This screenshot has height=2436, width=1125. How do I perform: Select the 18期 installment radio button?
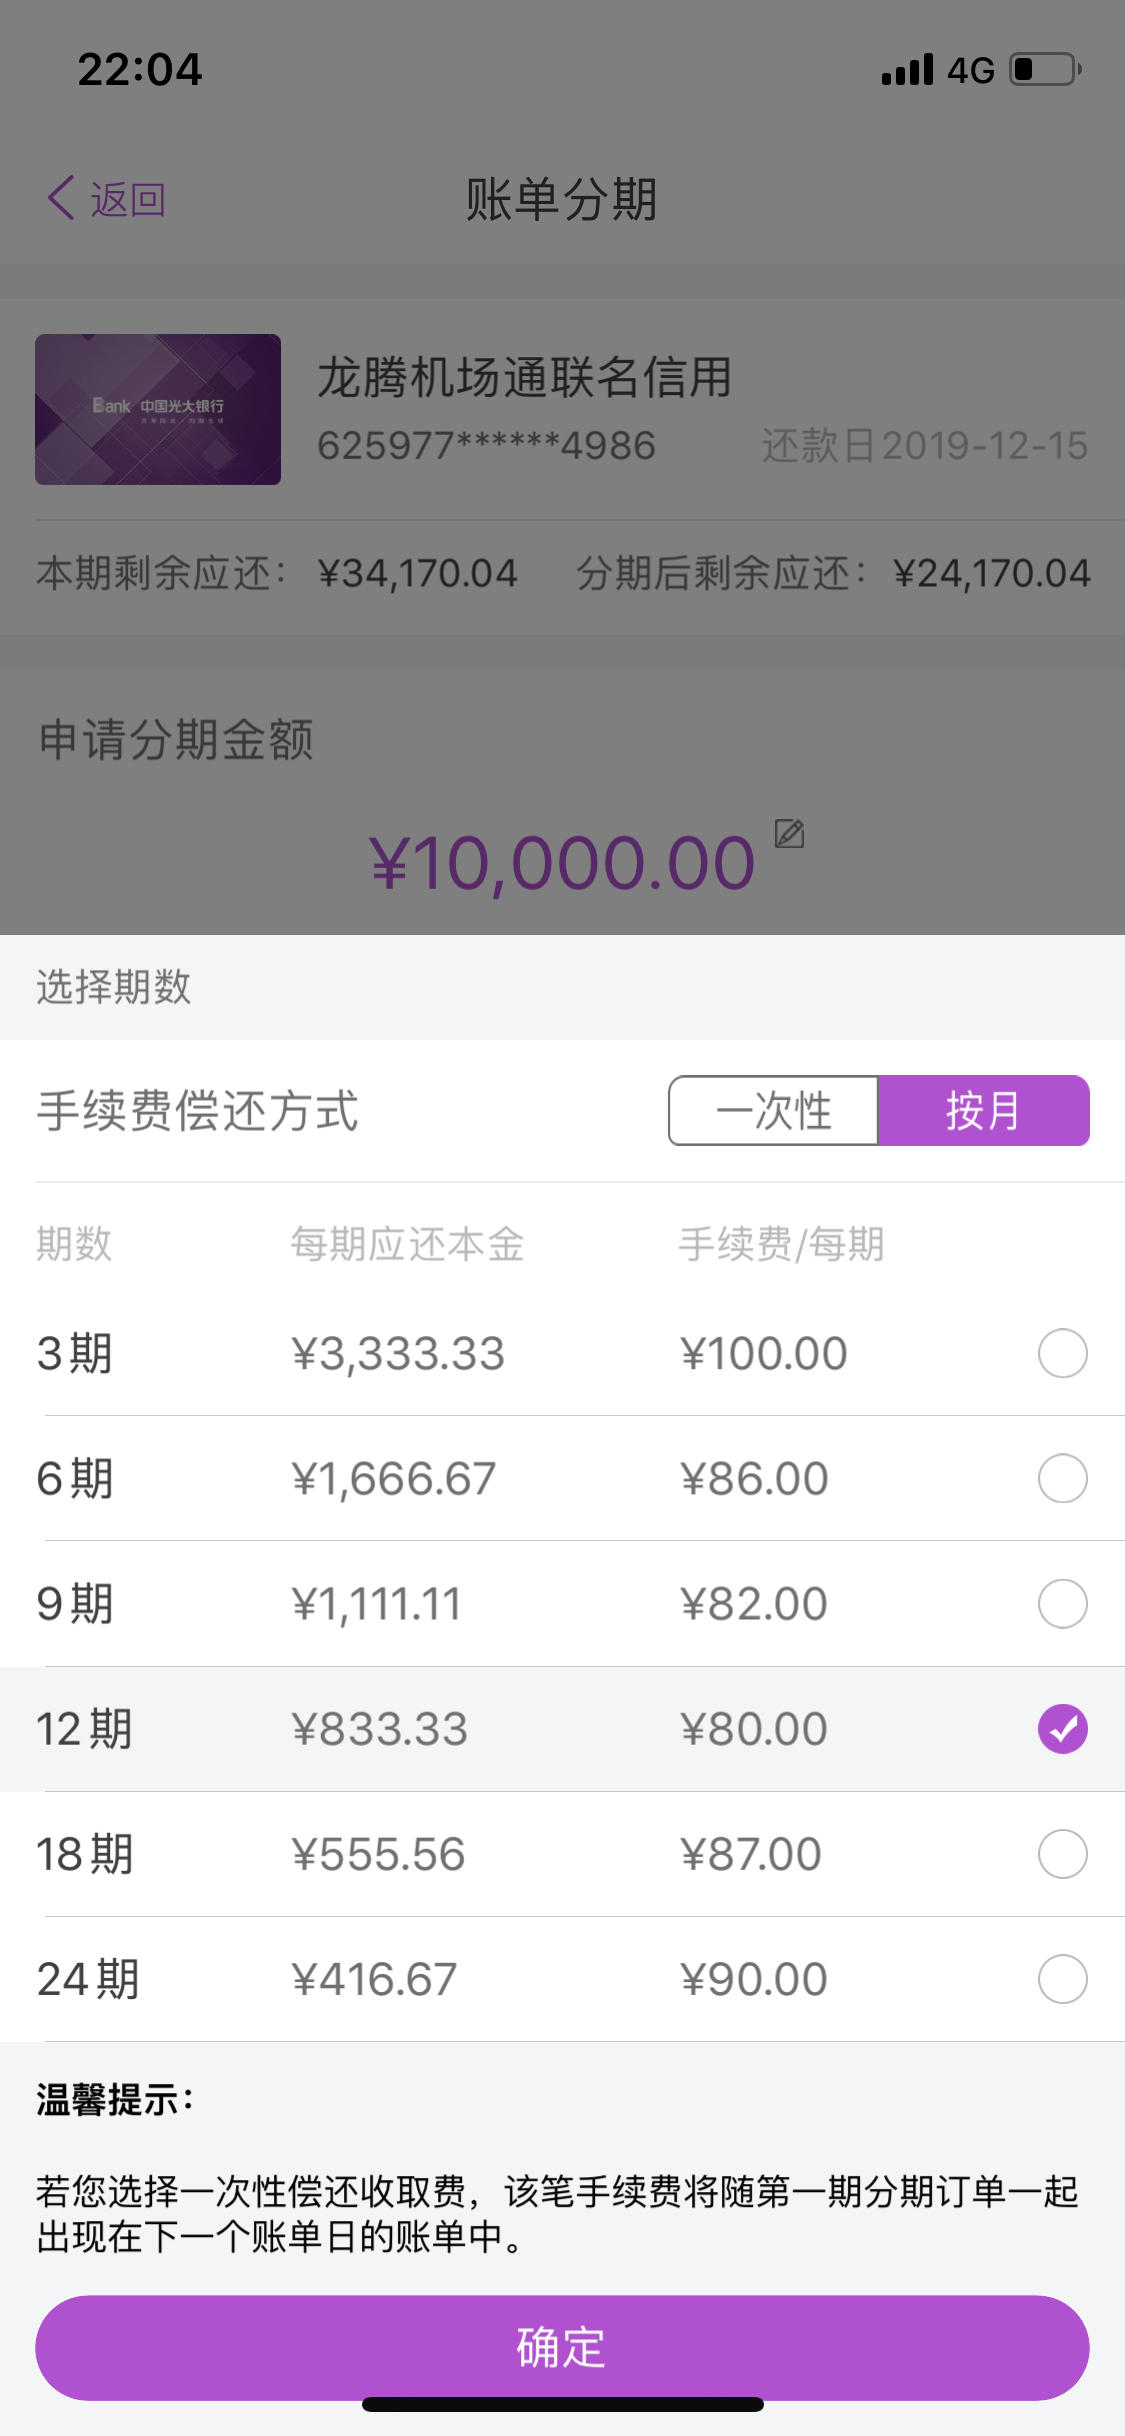click(x=1062, y=1854)
